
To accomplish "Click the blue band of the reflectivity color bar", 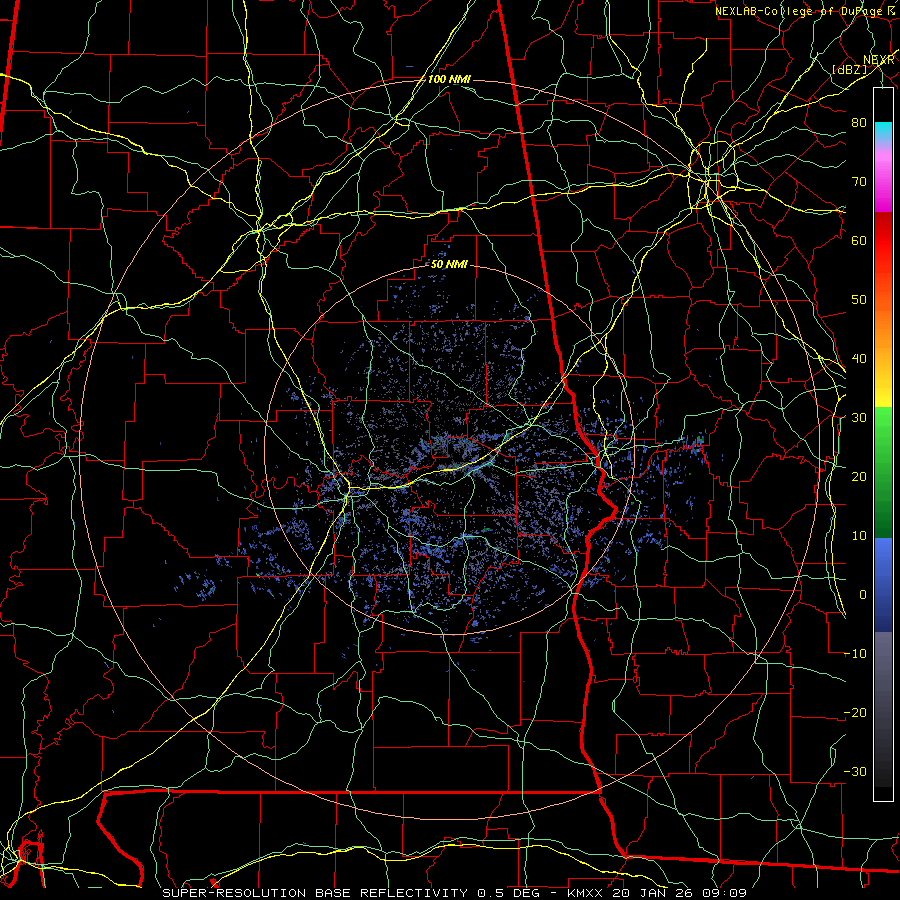I will coord(883,584).
